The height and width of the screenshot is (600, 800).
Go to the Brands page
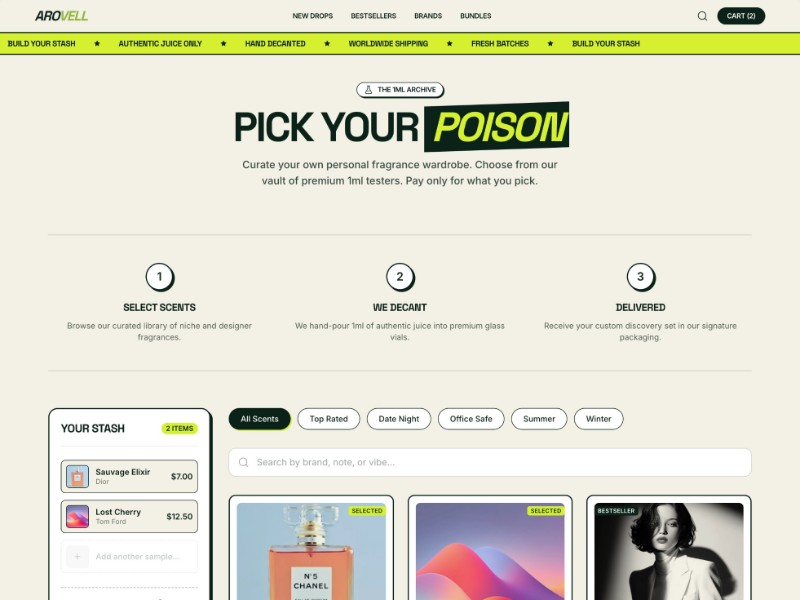point(428,16)
